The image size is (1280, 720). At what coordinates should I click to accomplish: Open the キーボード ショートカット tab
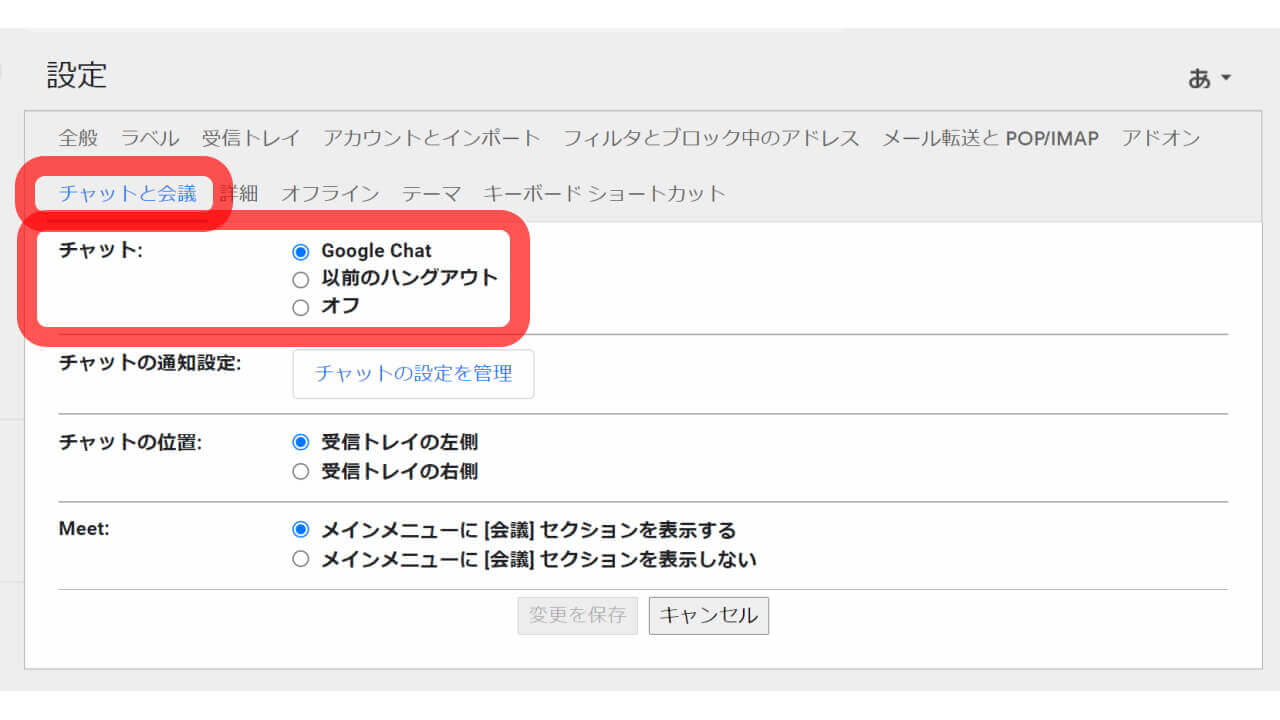click(x=605, y=193)
